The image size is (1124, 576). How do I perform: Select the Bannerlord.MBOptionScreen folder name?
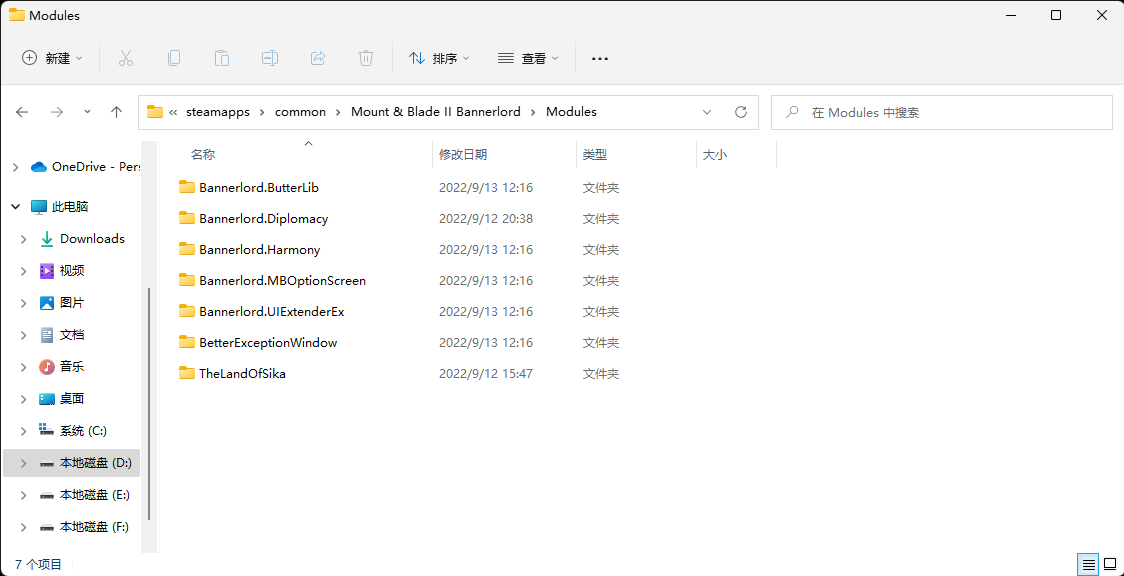click(x=282, y=281)
